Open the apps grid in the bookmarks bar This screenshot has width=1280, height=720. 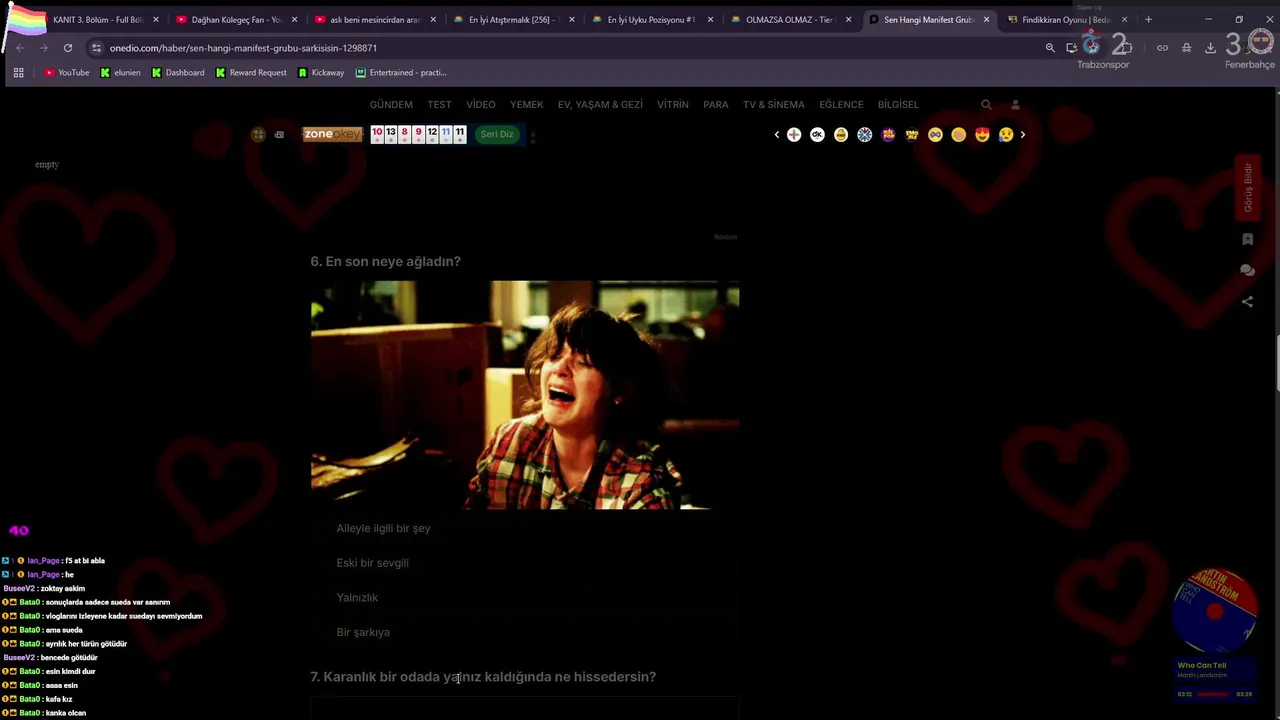click(18, 73)
